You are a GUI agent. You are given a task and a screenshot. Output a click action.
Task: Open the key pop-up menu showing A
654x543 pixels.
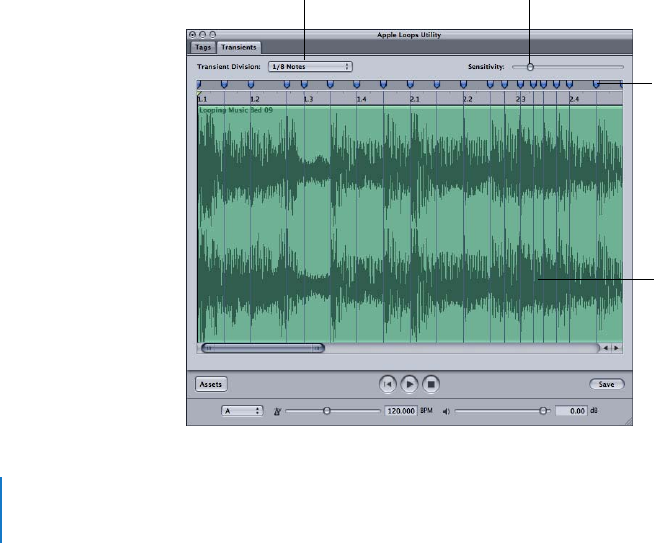coord(242,411)
